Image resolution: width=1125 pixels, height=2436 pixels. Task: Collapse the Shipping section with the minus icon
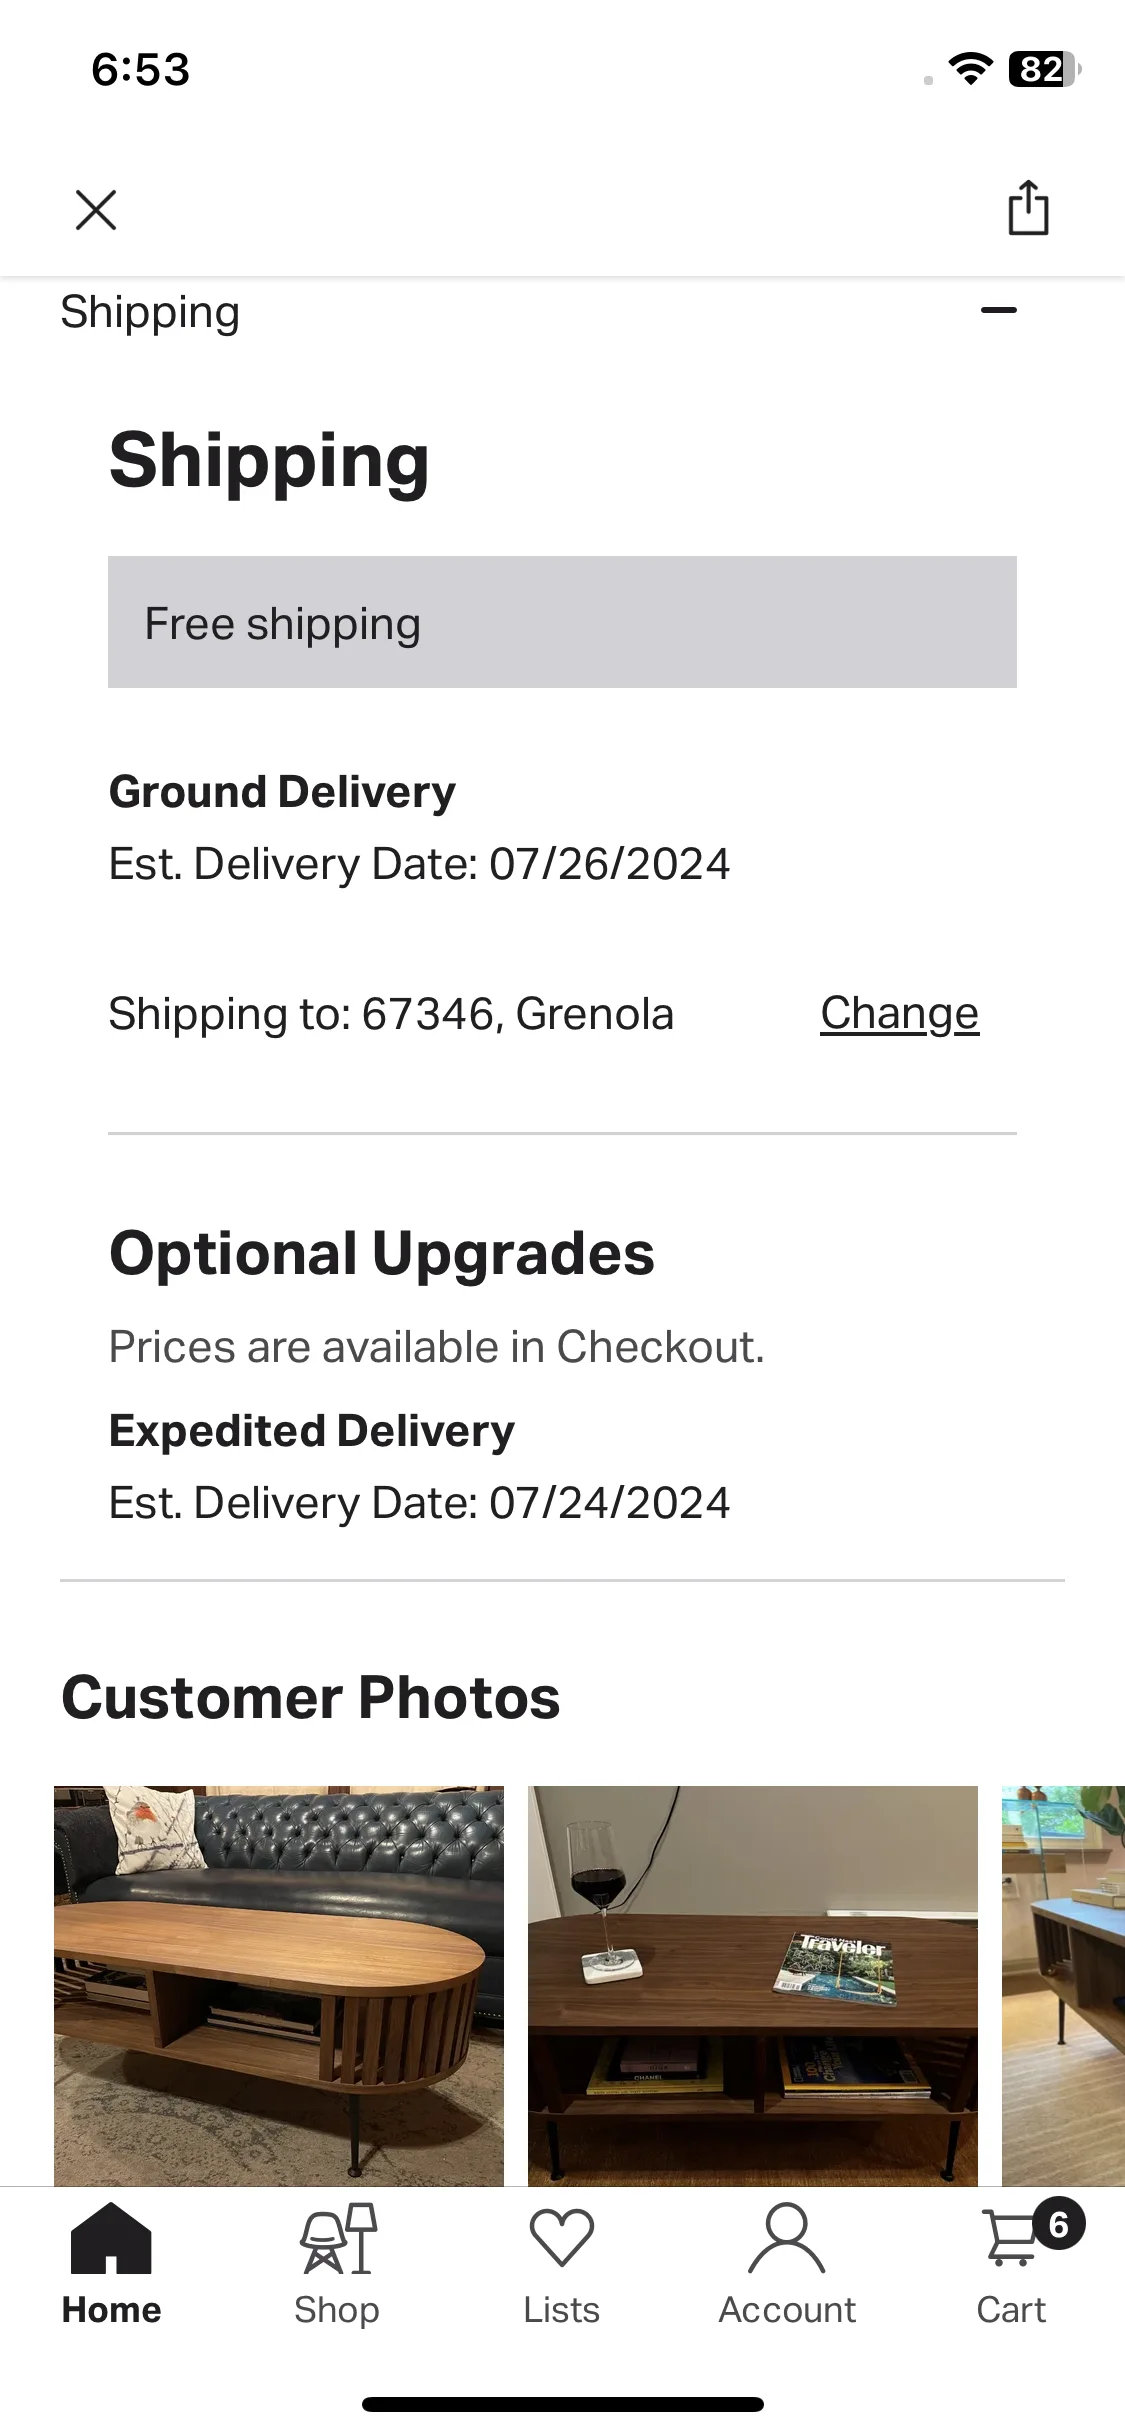coord(999,310)
